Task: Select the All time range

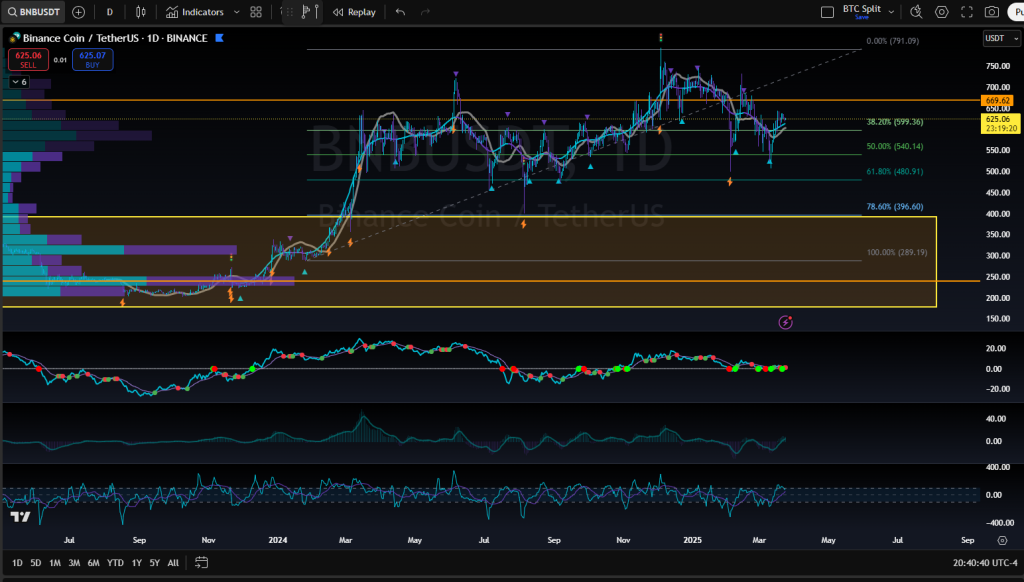Action: 173,562
